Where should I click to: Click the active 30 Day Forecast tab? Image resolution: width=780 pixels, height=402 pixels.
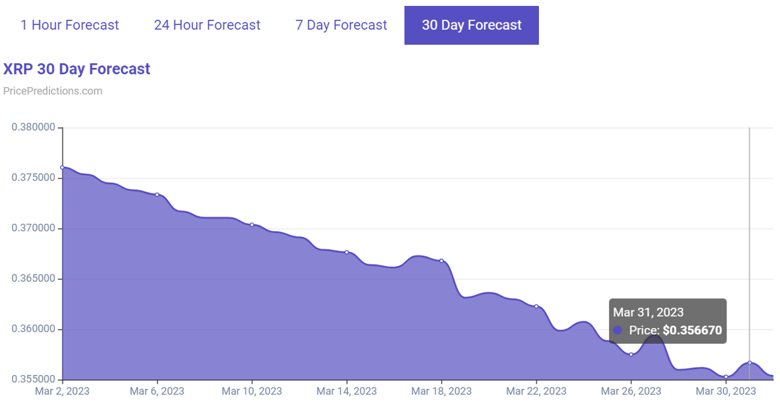(x=471, y=25)
